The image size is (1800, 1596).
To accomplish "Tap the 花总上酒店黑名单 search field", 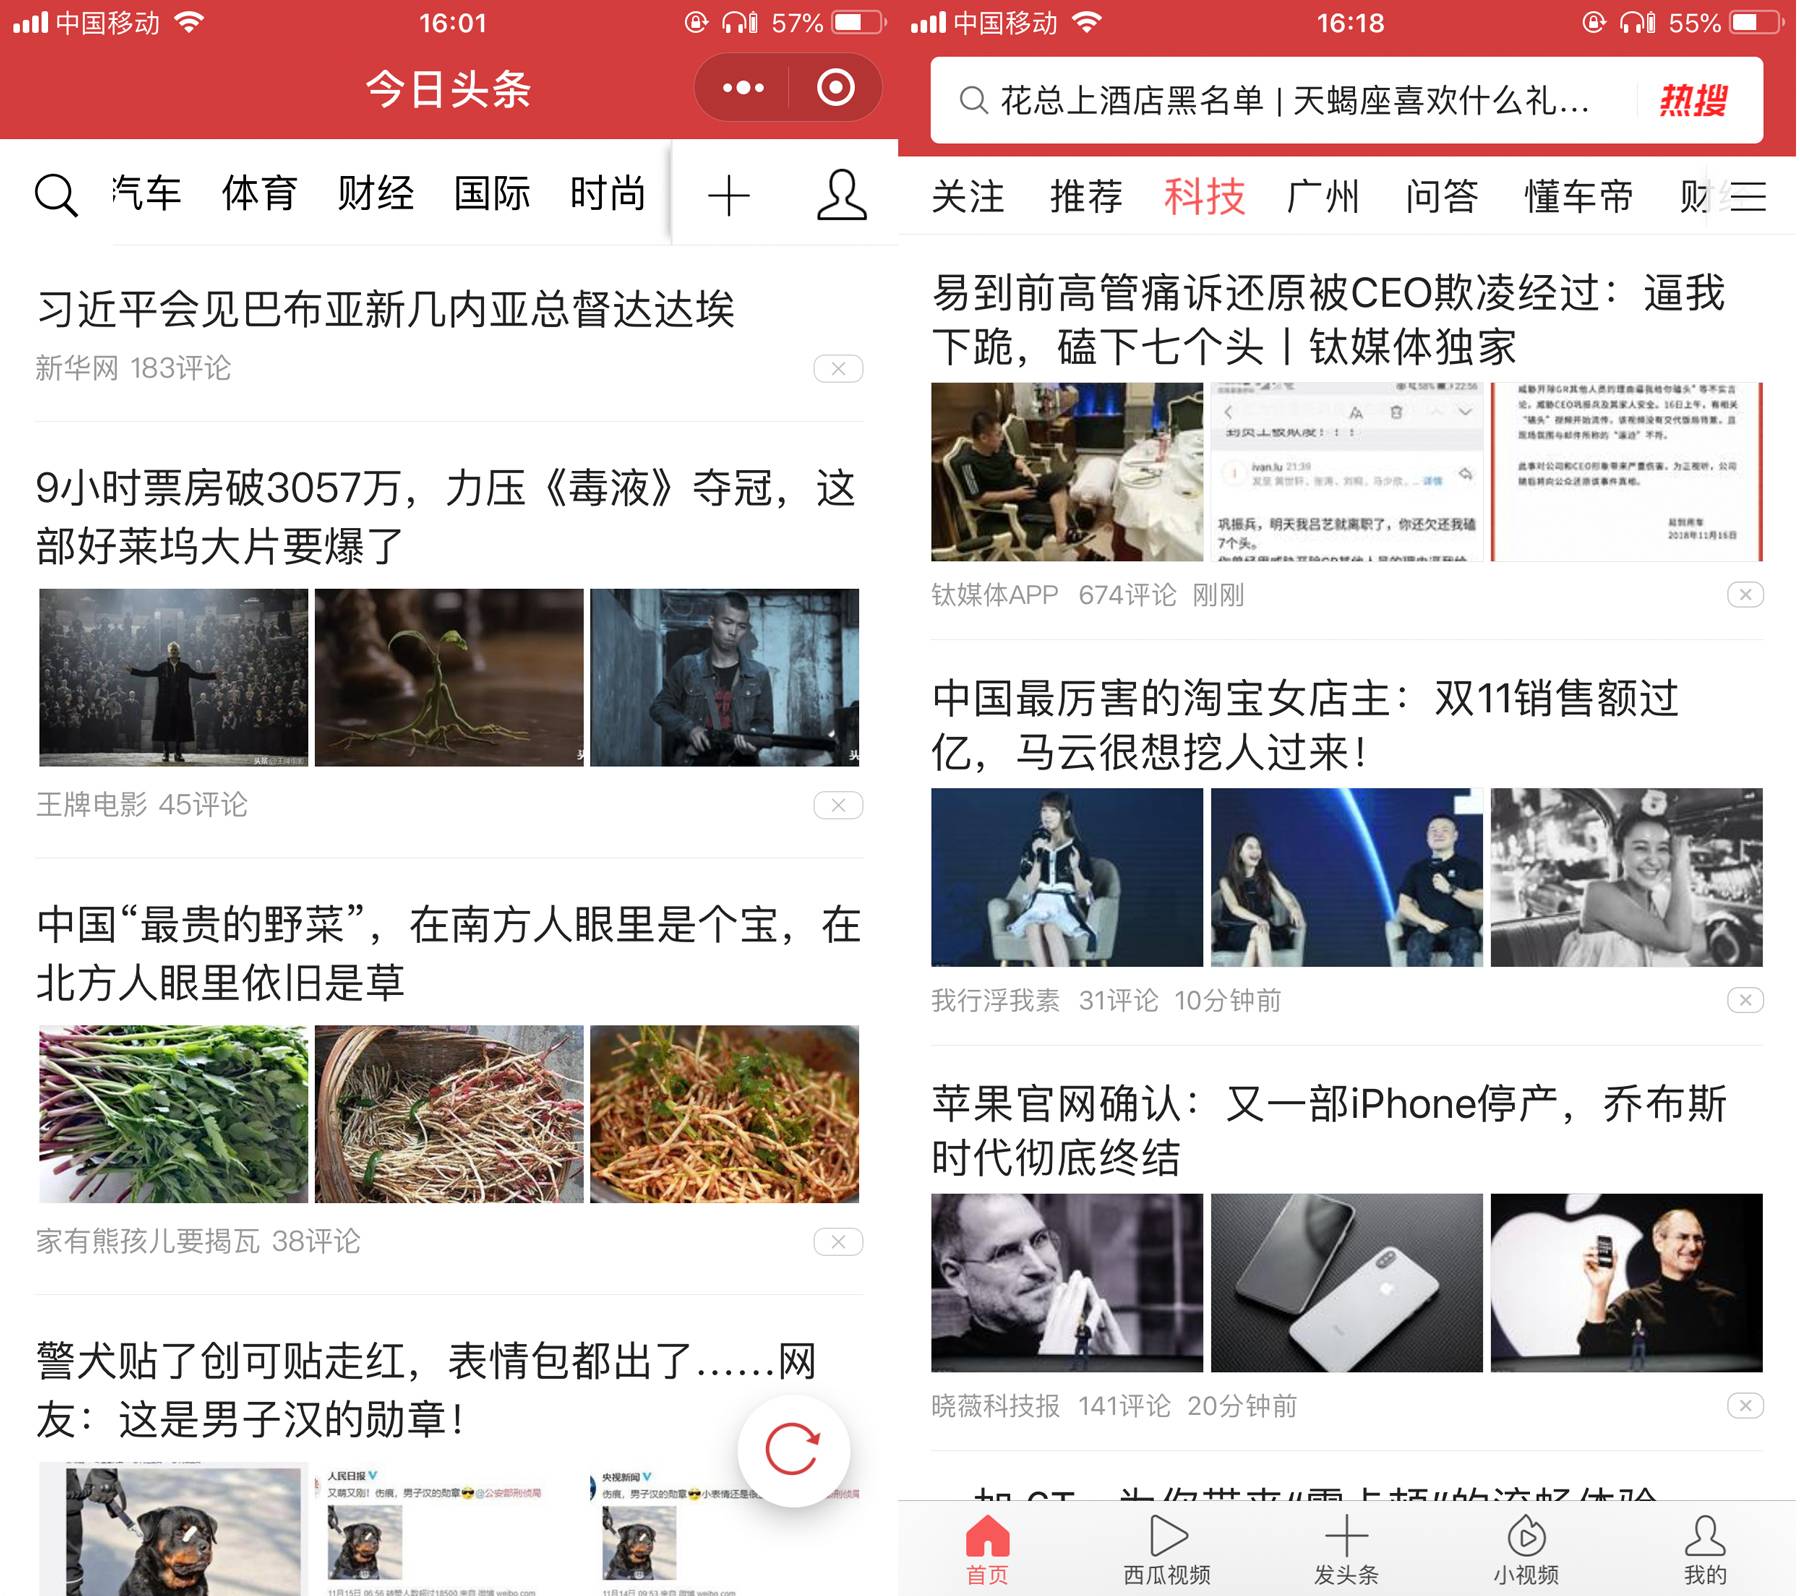I will [1347, 100].
